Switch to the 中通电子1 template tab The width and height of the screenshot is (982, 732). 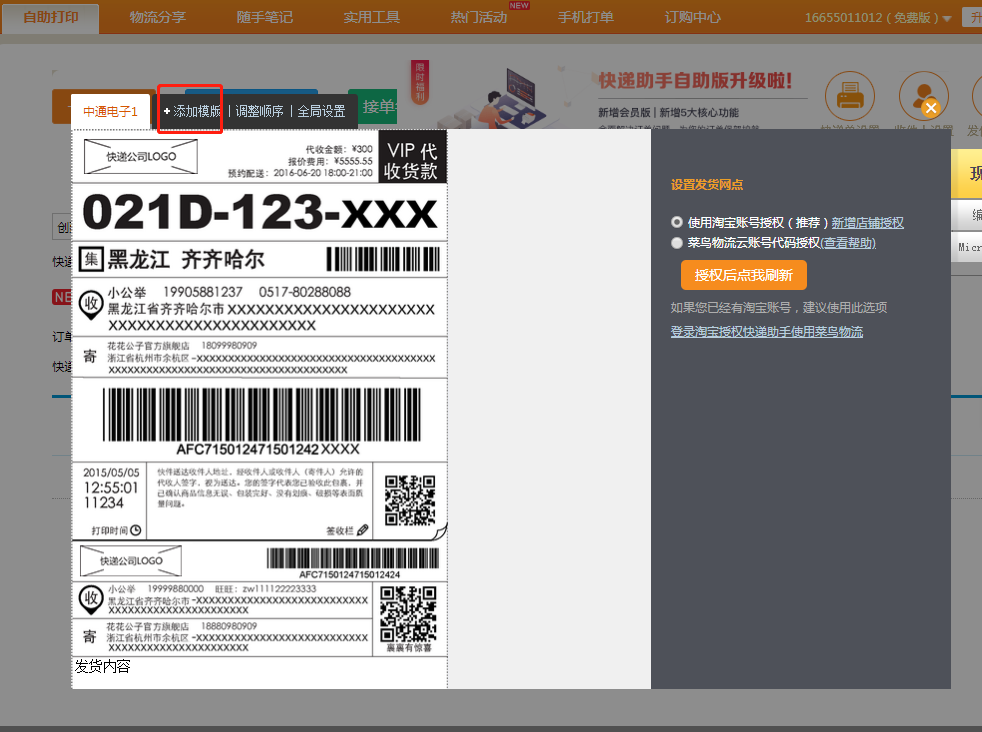110,111
